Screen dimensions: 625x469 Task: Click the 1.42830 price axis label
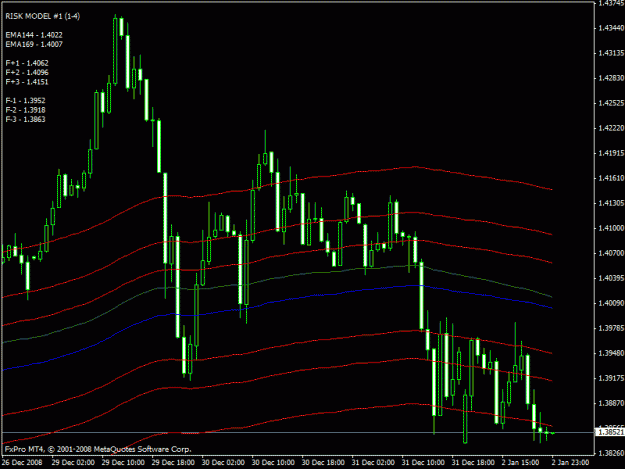click(x=611, y=78)
